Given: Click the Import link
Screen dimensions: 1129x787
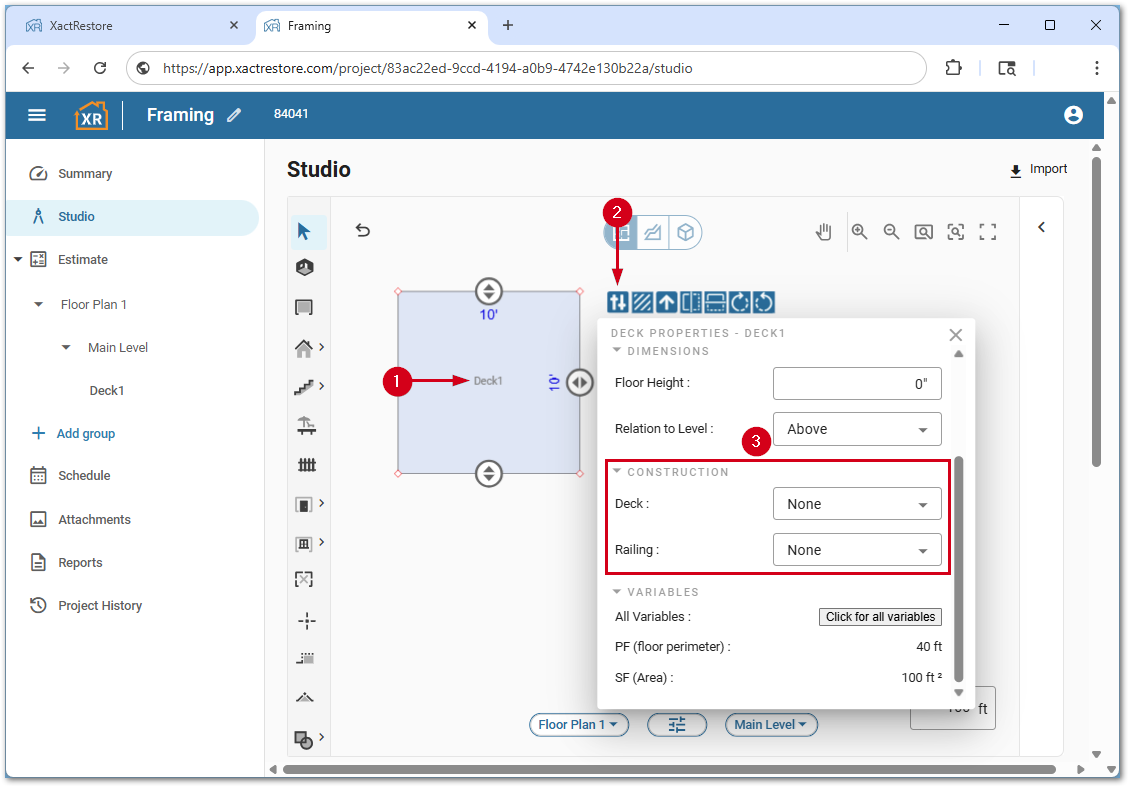Looking at the screenshot, I should click(x=1038, y=170).
